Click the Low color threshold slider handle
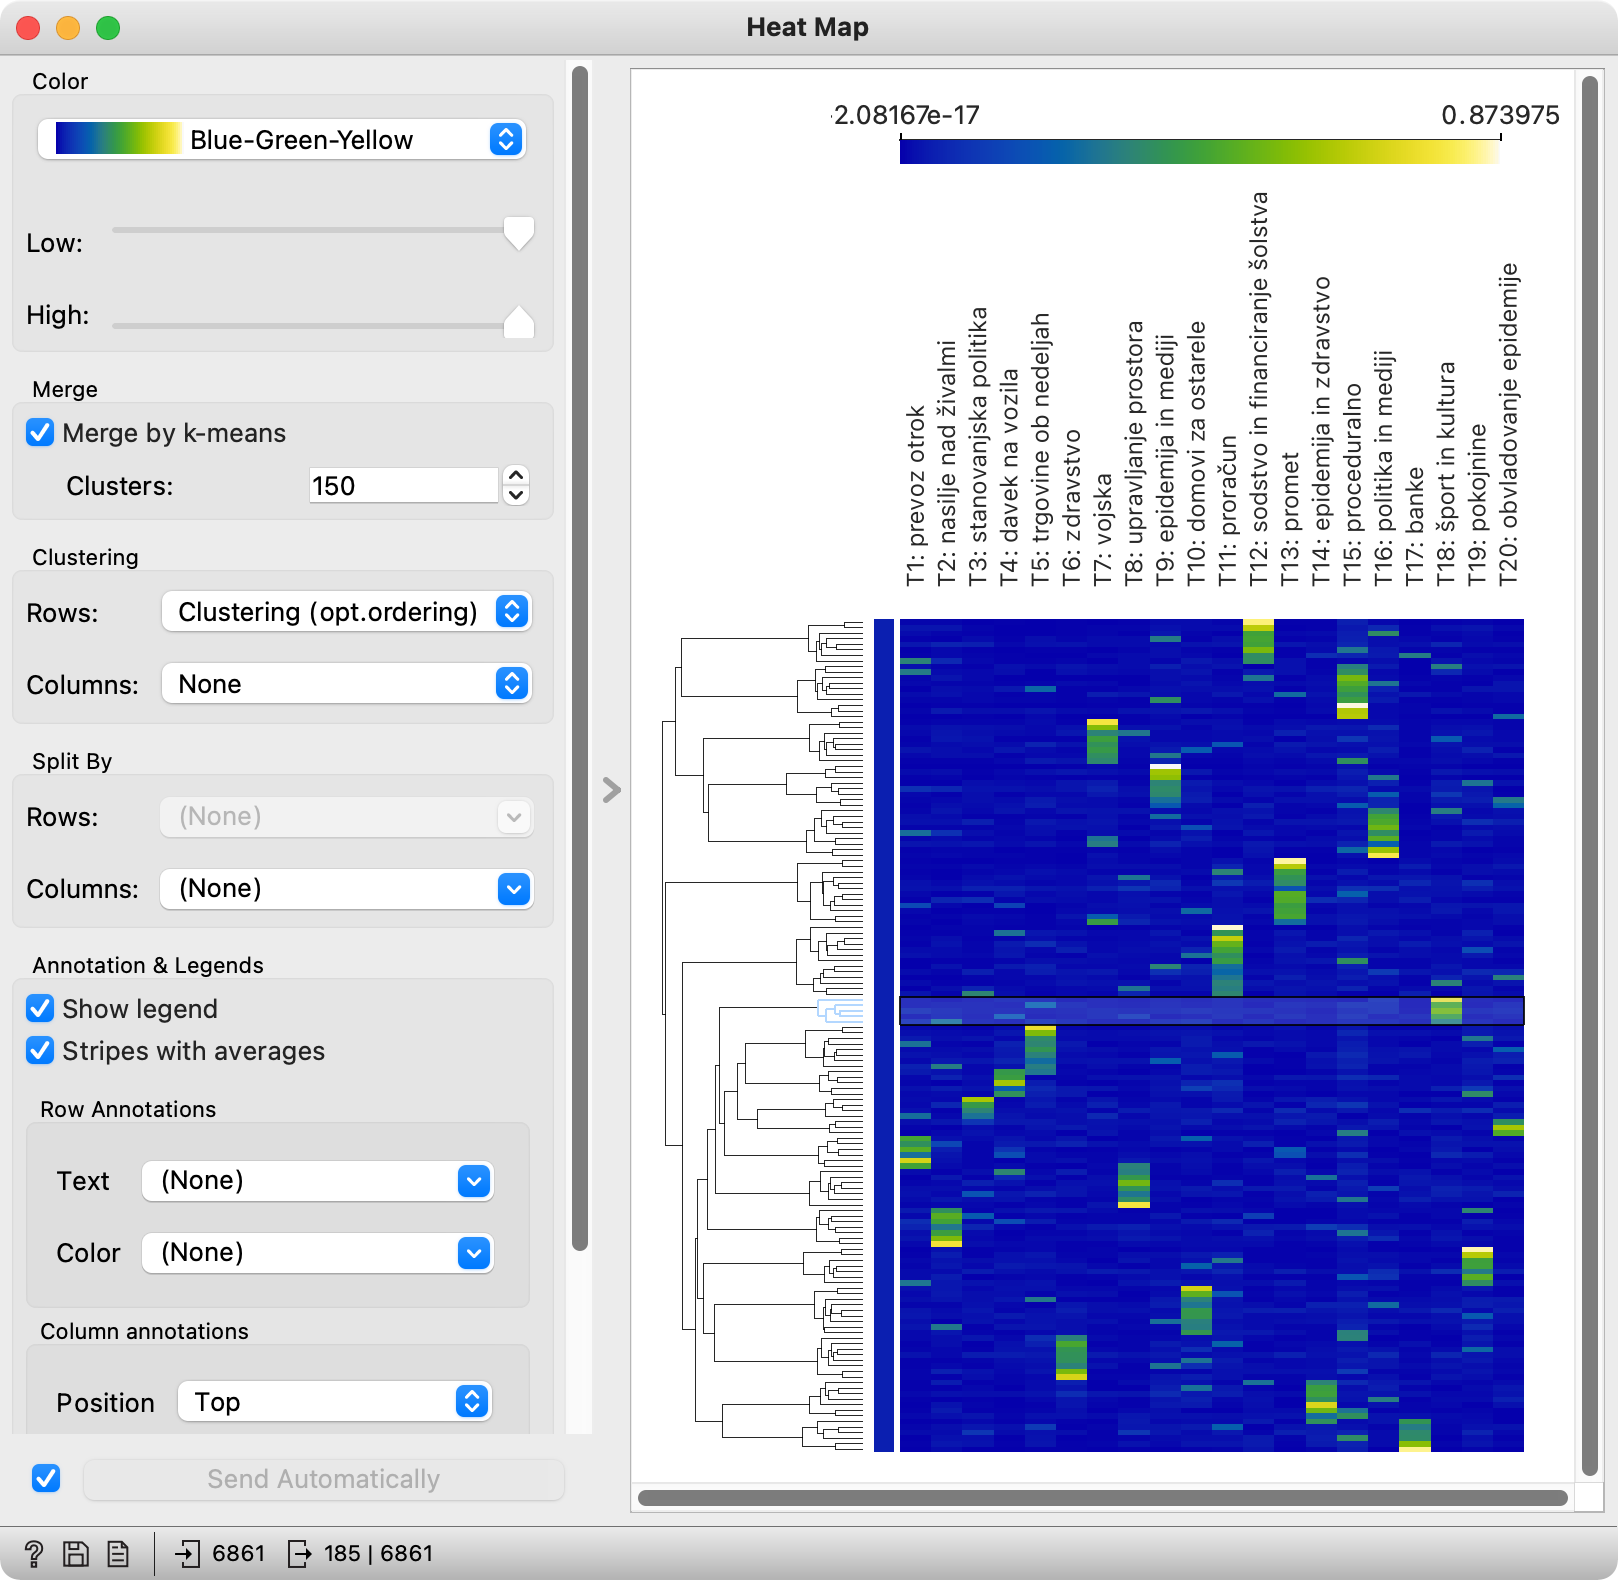The height and width of the screenshot is (1580, 1618). (x=518, y=233)
